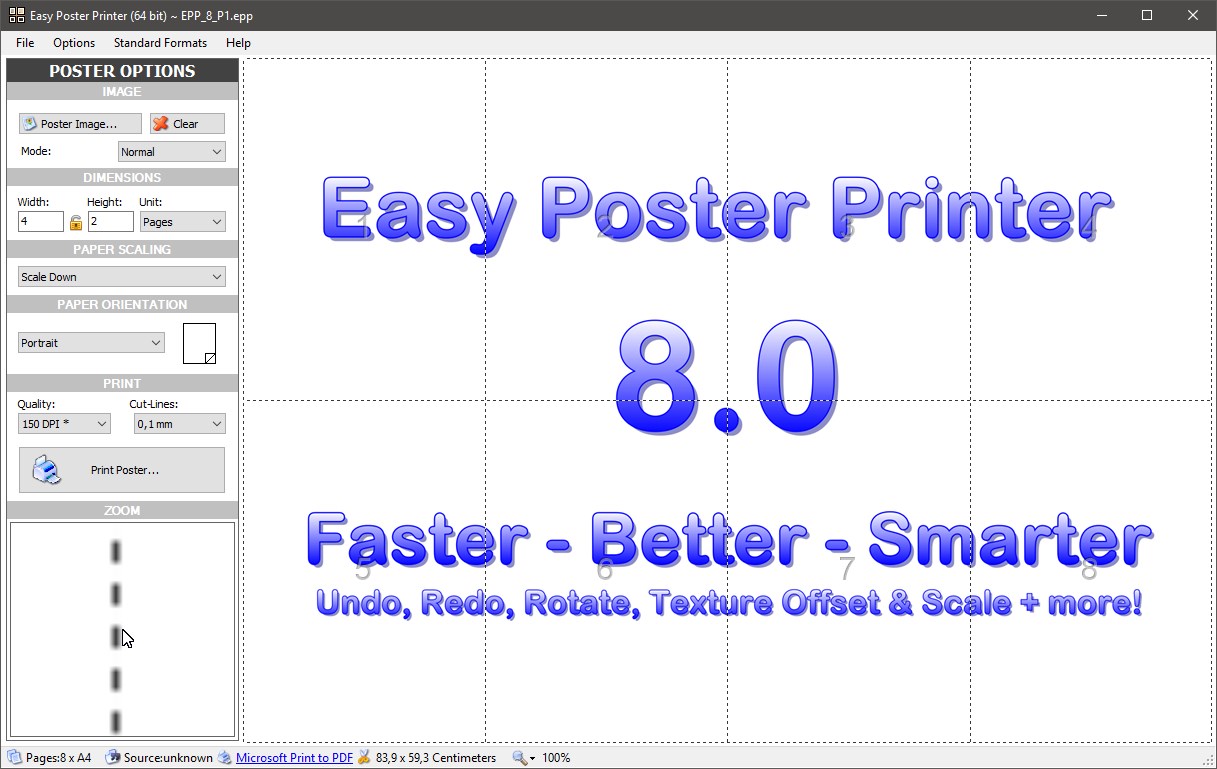Open the Microsoft Print to PDF link

coord(294,758)
